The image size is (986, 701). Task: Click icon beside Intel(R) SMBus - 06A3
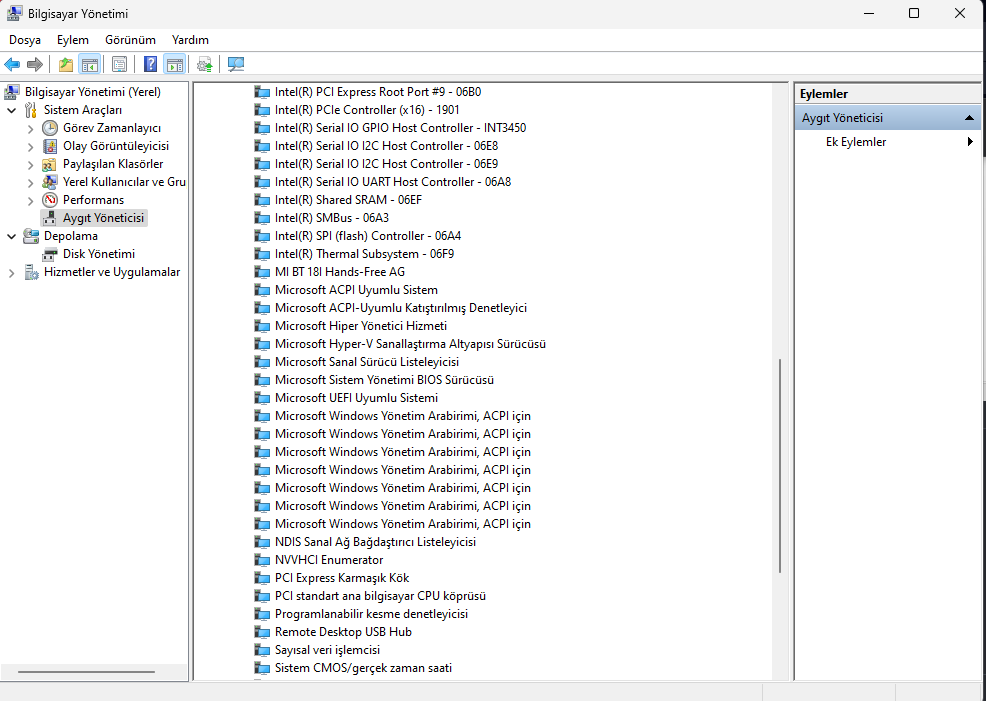click(x=262, y=218)
